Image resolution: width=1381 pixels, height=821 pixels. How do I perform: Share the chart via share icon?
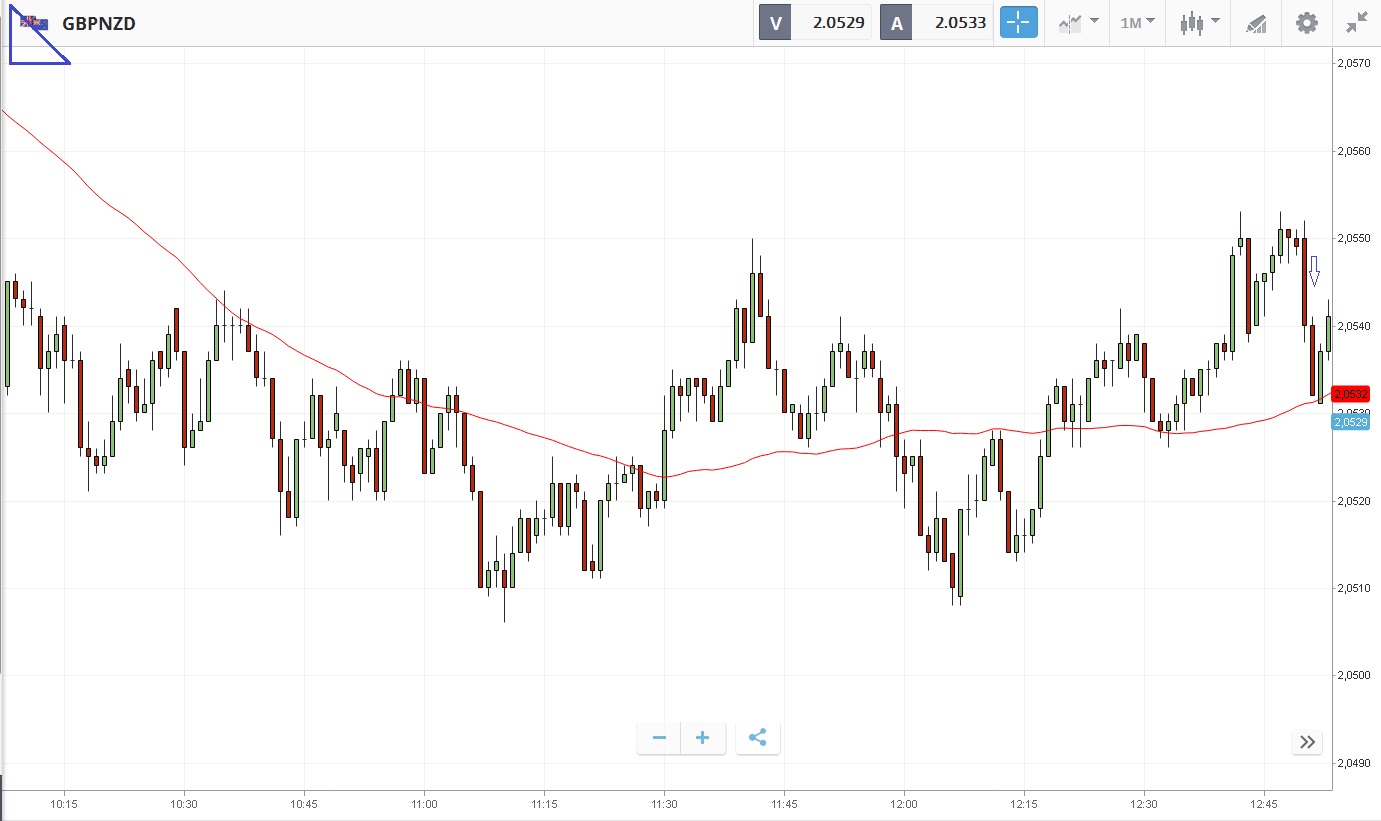(x=757, y=738)
